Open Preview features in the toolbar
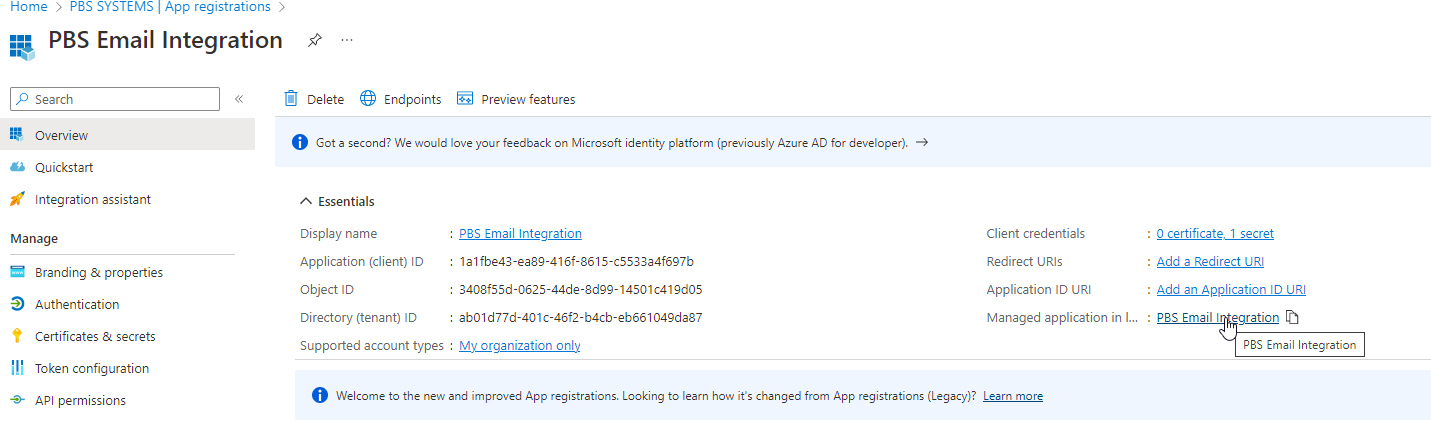This screenshot has width=1431, height=421. [516, 99]
